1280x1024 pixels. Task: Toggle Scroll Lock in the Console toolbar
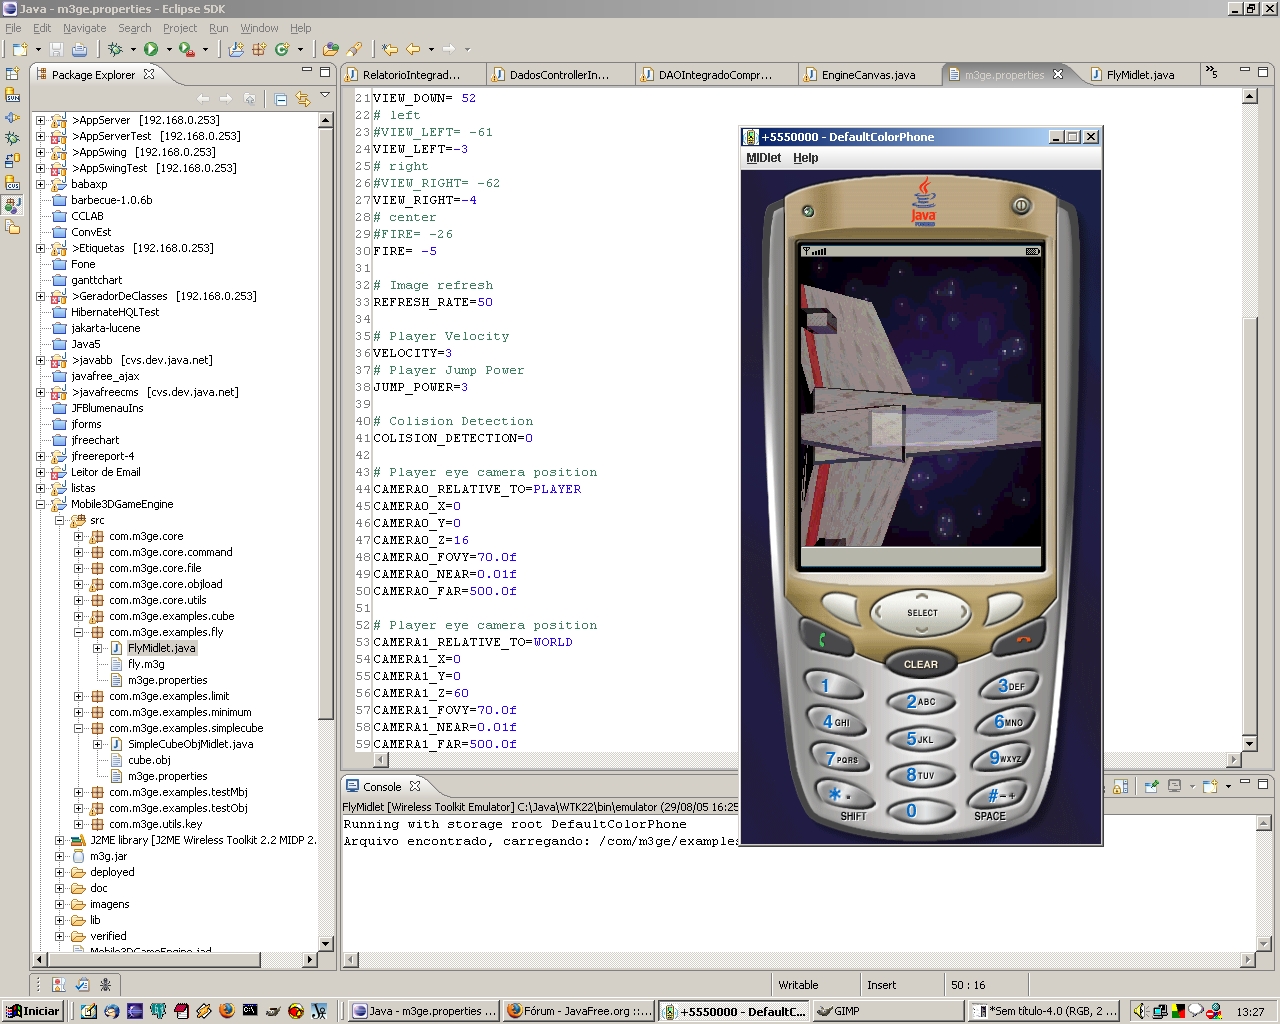(1121, 787)
